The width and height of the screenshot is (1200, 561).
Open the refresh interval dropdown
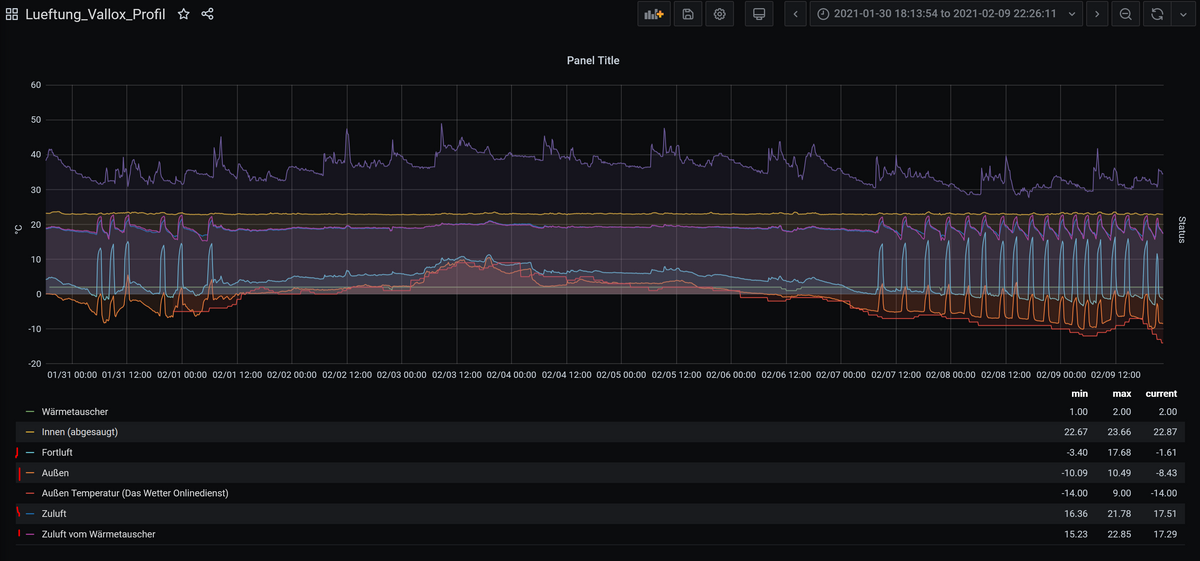[1182, 14]
